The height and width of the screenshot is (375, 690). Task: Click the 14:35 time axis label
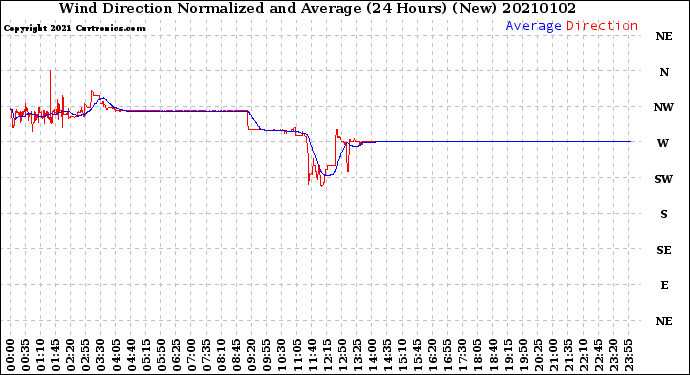click(x=388, y=355)
